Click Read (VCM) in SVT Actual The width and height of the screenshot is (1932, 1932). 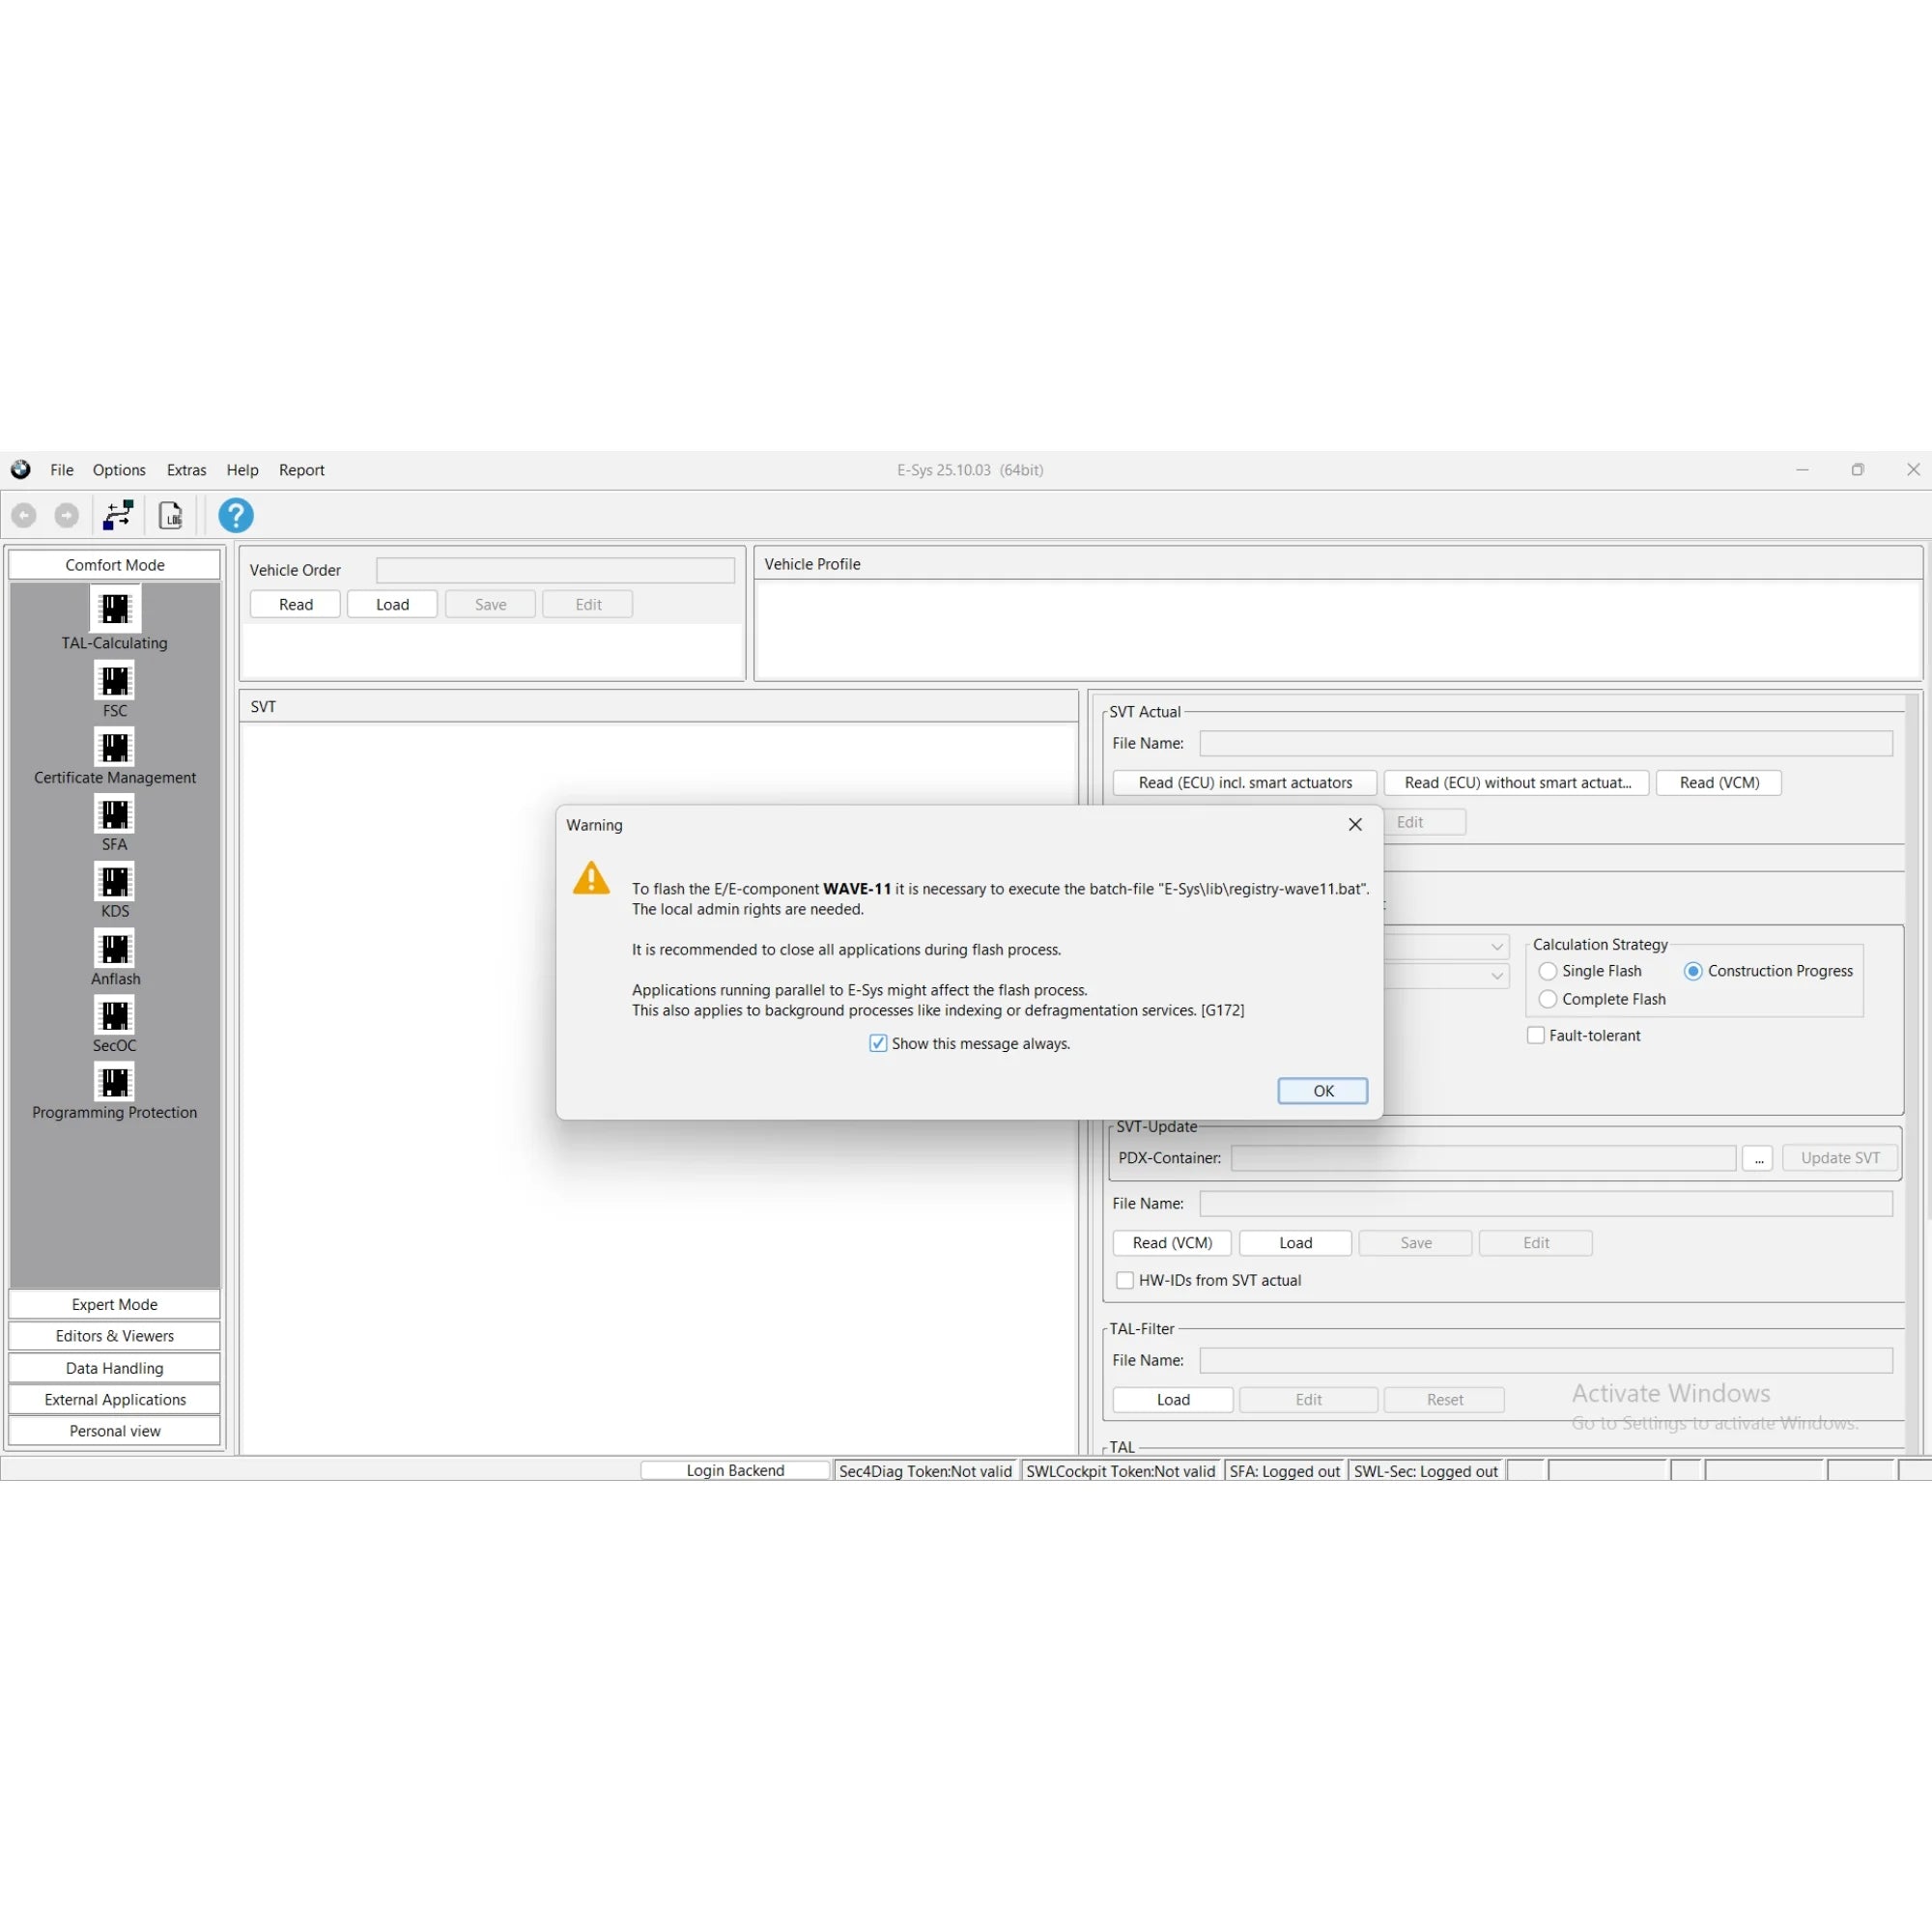click(1719, 783)
